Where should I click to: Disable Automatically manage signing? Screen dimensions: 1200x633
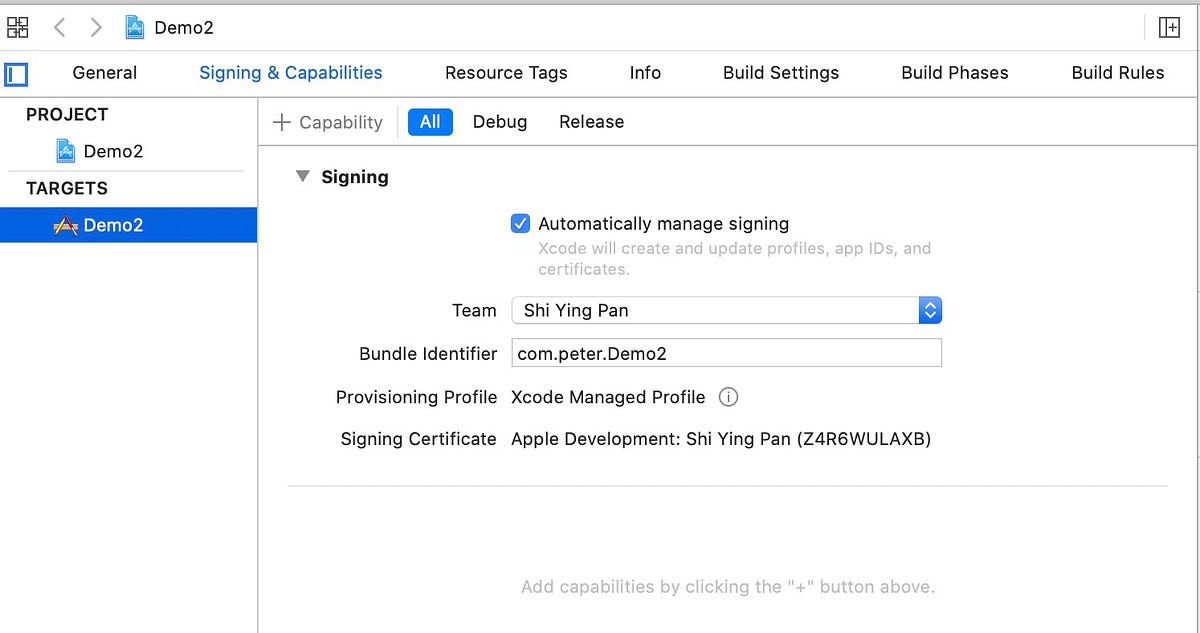click(x=520, y=223)
